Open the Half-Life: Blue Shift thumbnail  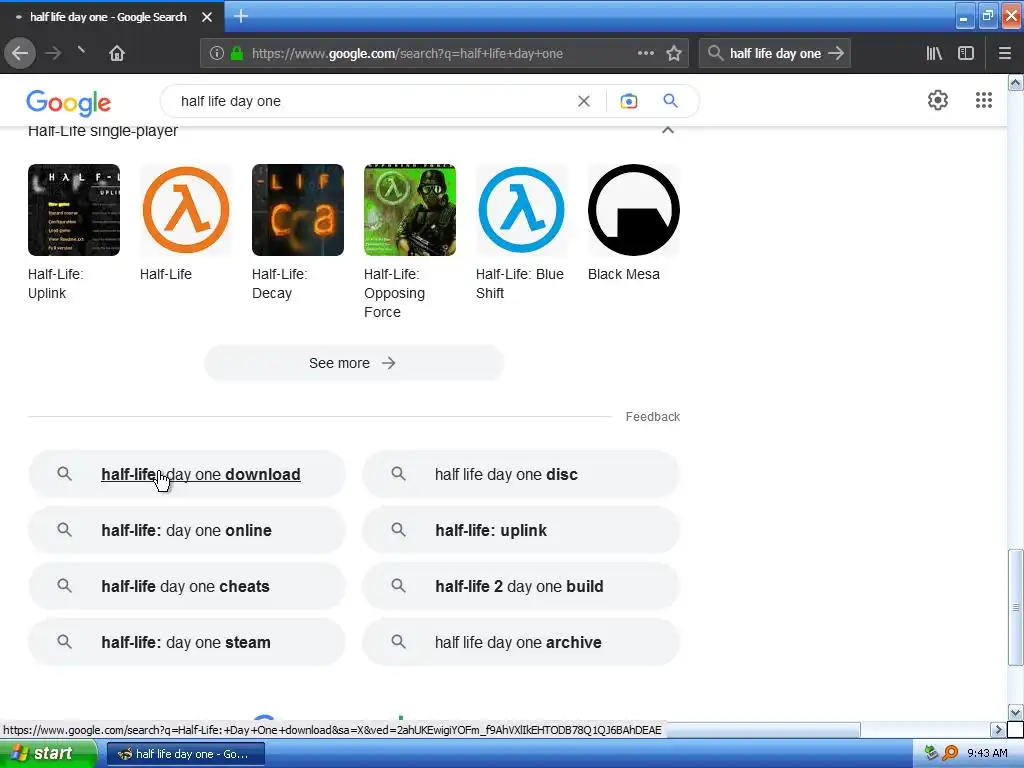coord(522,210)
